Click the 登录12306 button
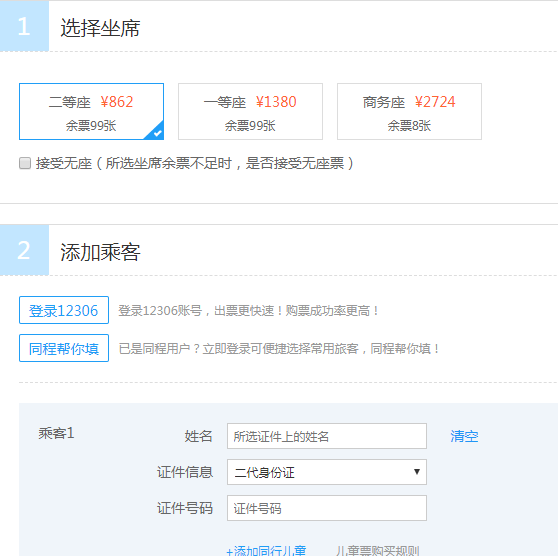558x556 pixels. tap(64, 310)
